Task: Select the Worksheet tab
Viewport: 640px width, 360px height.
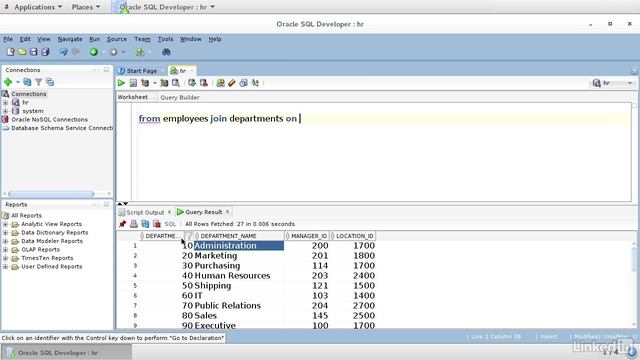Action: click(133, 97)
